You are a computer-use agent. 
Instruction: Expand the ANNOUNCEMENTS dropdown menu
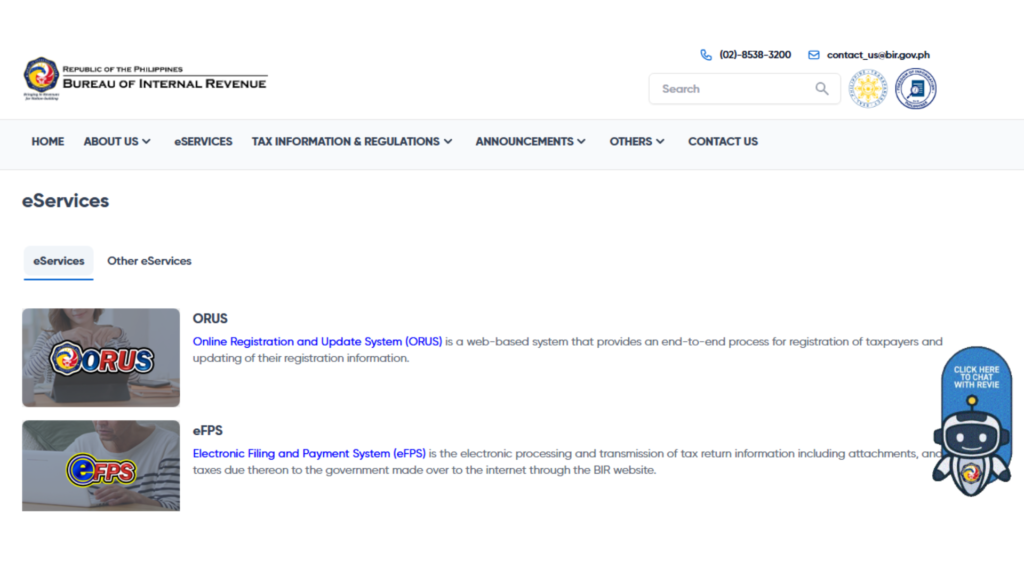click(530, 142)
